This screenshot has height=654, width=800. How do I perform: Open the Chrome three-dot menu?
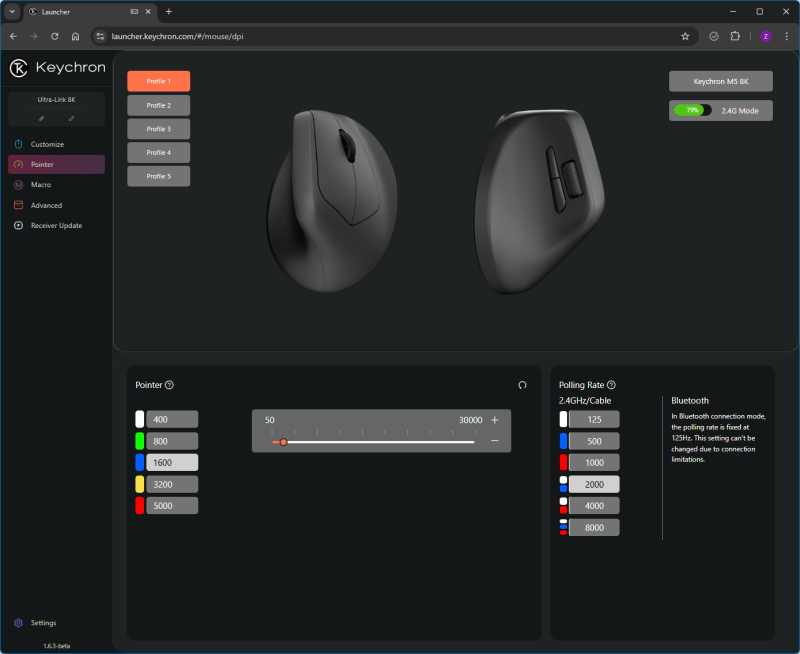pyautogui.click(x=786, y=36)
